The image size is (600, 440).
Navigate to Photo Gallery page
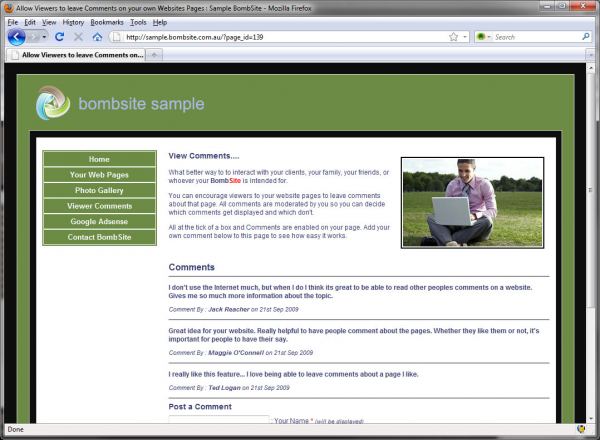point(99,190)
